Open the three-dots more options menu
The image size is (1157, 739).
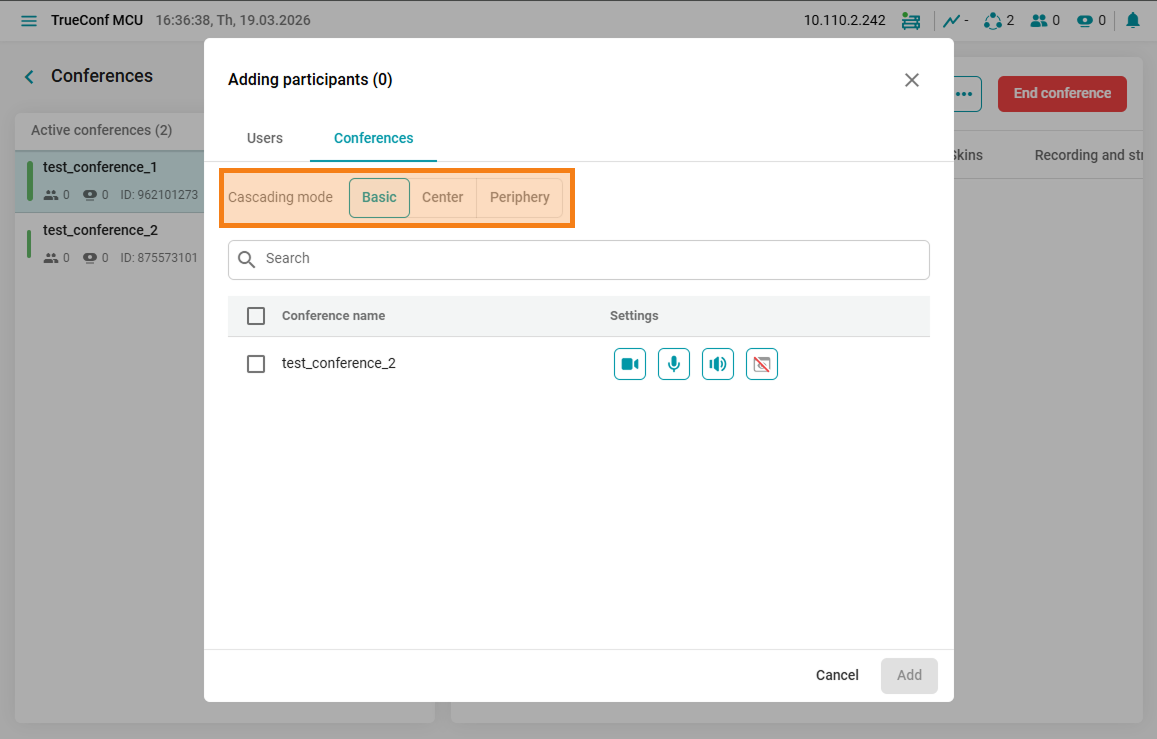[964, 94]
